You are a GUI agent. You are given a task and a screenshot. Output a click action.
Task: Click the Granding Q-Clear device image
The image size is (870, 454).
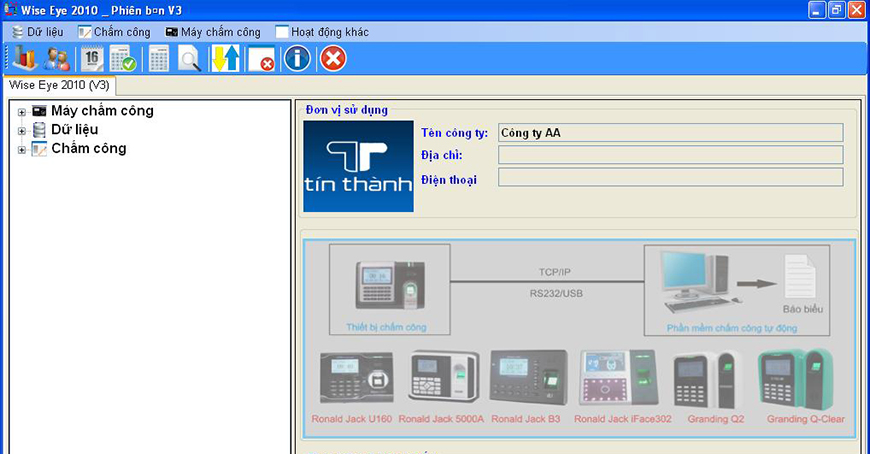click(796, 379)
